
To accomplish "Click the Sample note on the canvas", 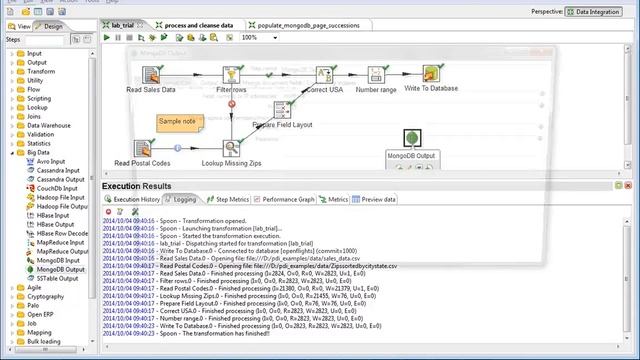I will tap(180, 123).
